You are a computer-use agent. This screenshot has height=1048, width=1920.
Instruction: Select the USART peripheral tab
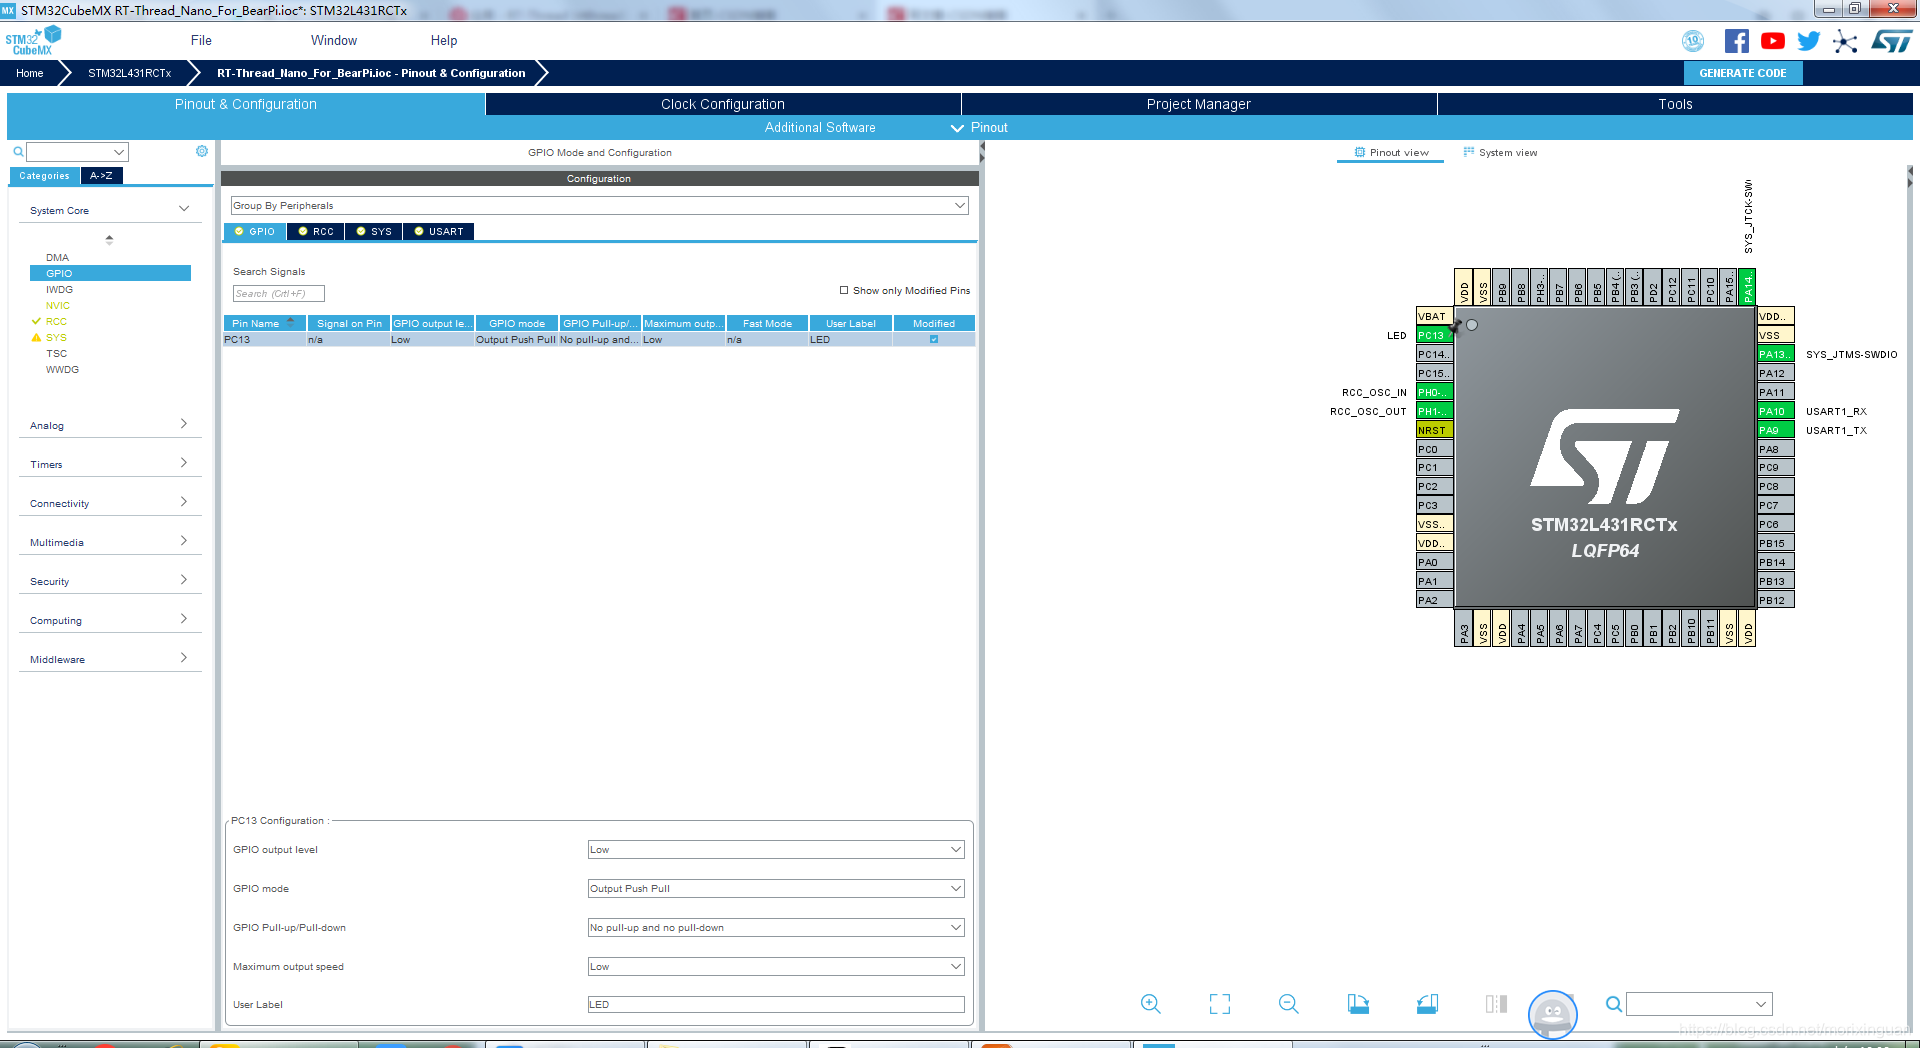click(439, 231)
